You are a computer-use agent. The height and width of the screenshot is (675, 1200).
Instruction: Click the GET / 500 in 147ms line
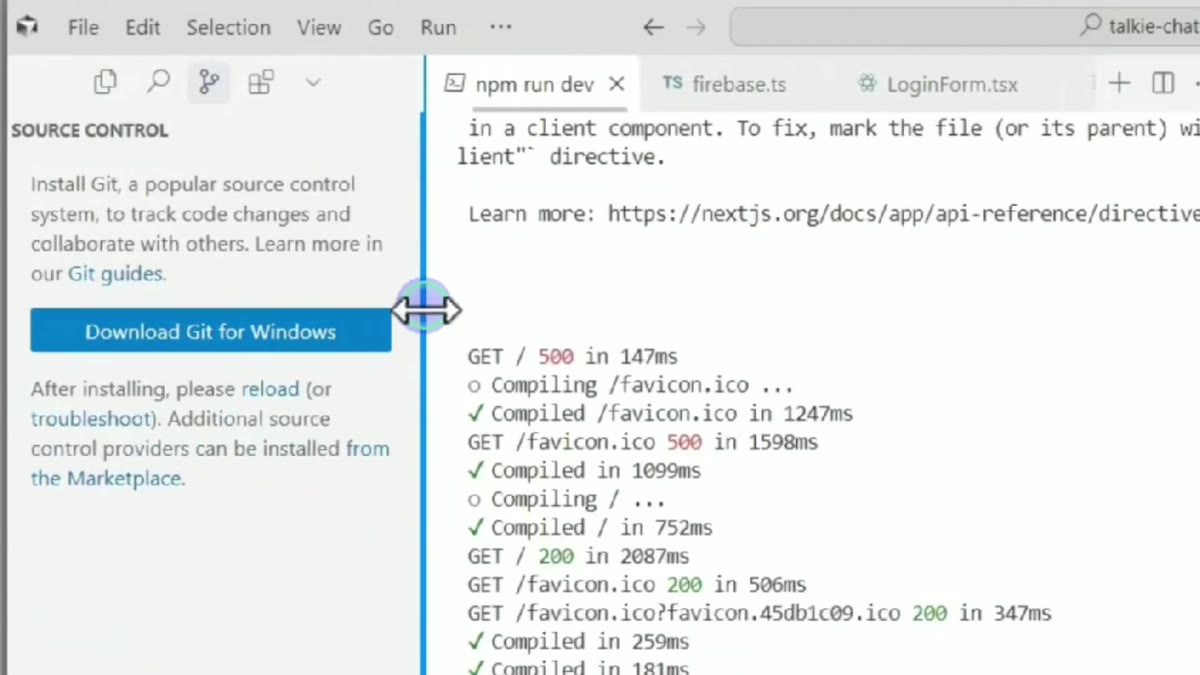click(x=572, y=356)
